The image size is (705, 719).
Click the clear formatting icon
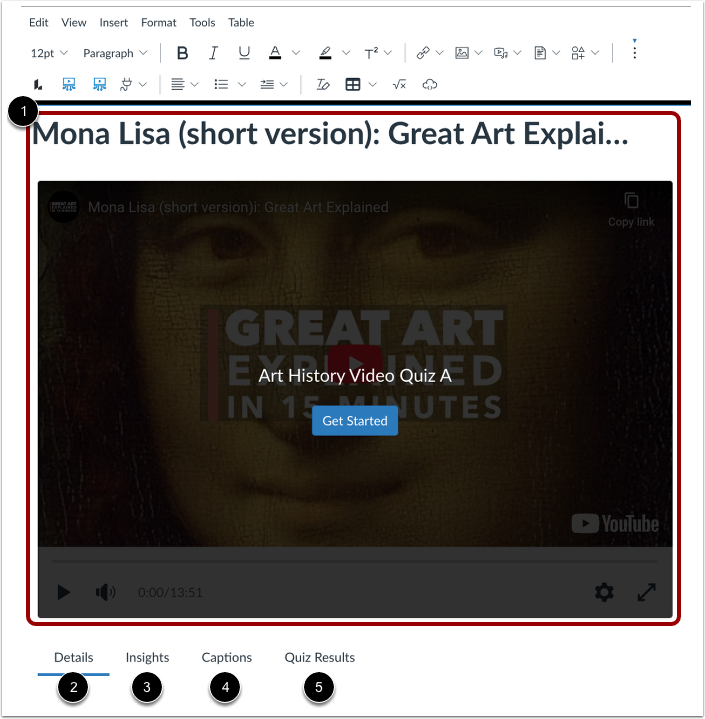[x=323, y=84]
